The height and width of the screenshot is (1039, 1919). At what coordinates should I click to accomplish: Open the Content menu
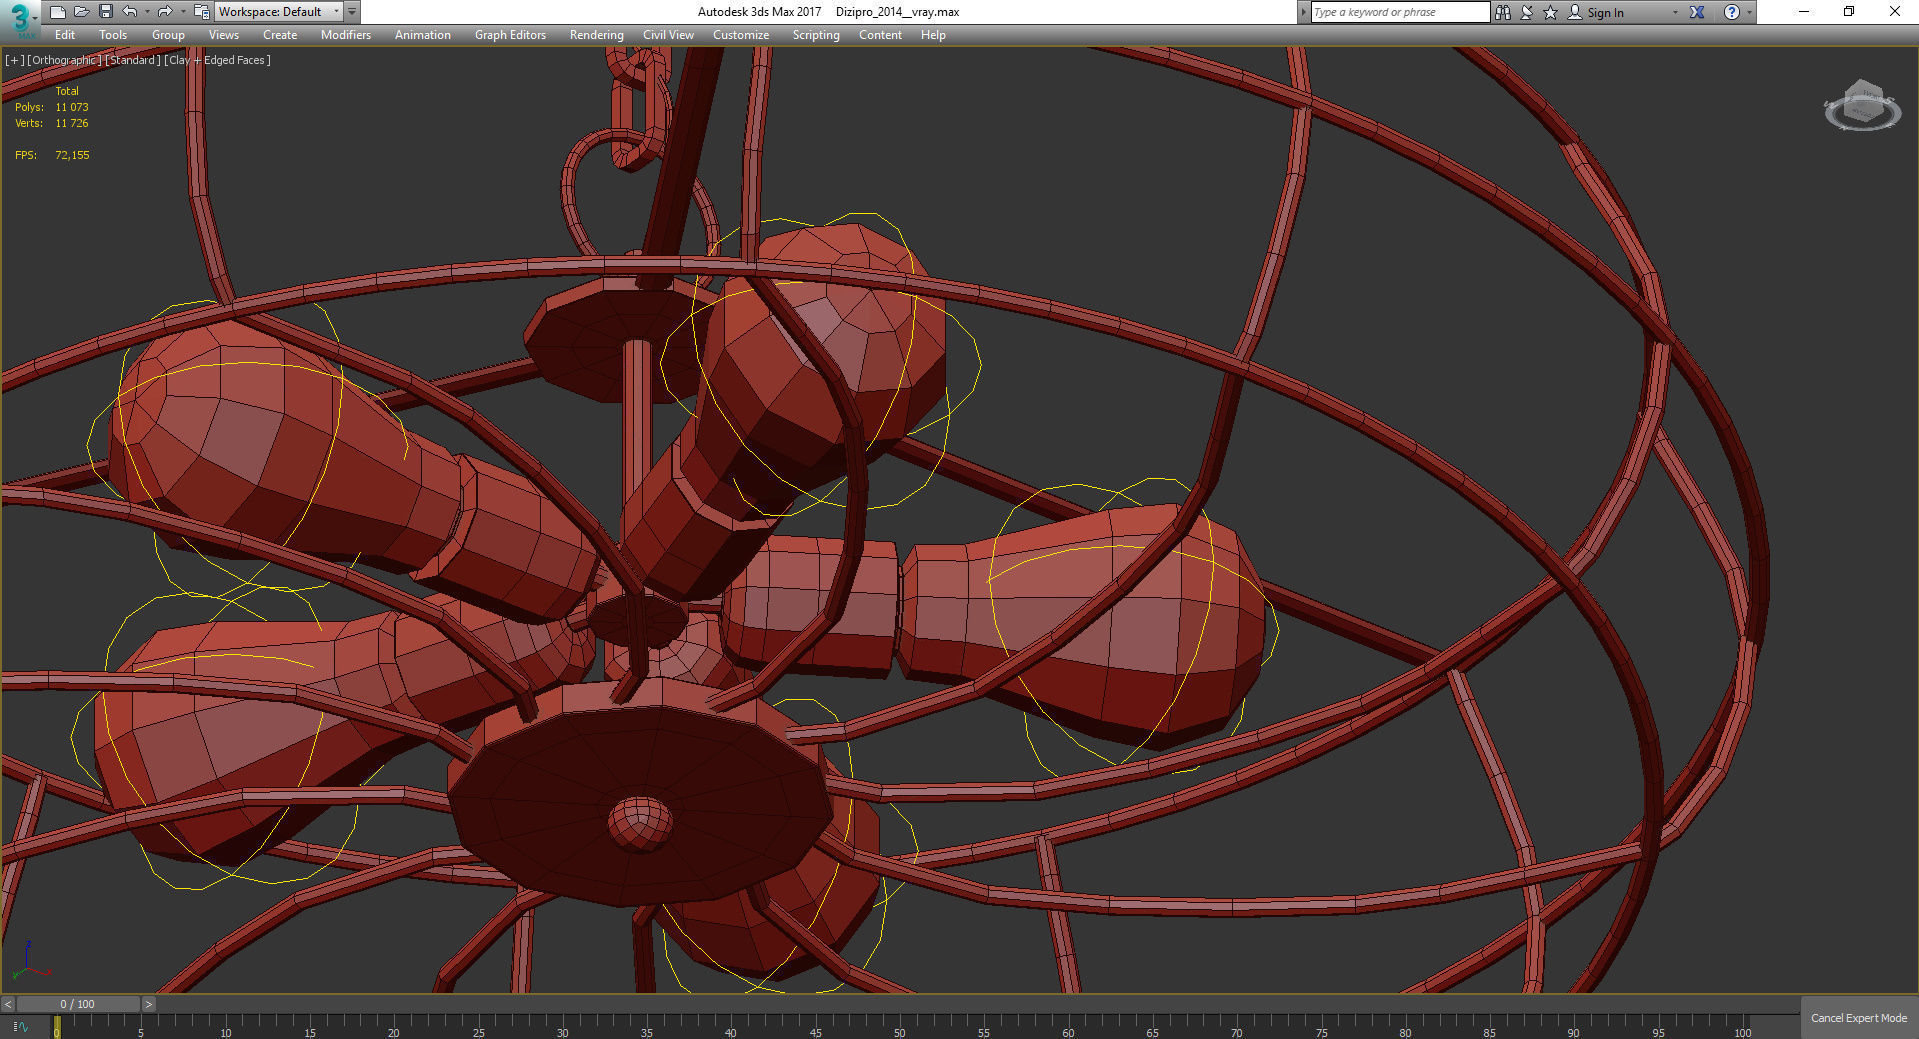pyautogui.click(x=880, y=35)
